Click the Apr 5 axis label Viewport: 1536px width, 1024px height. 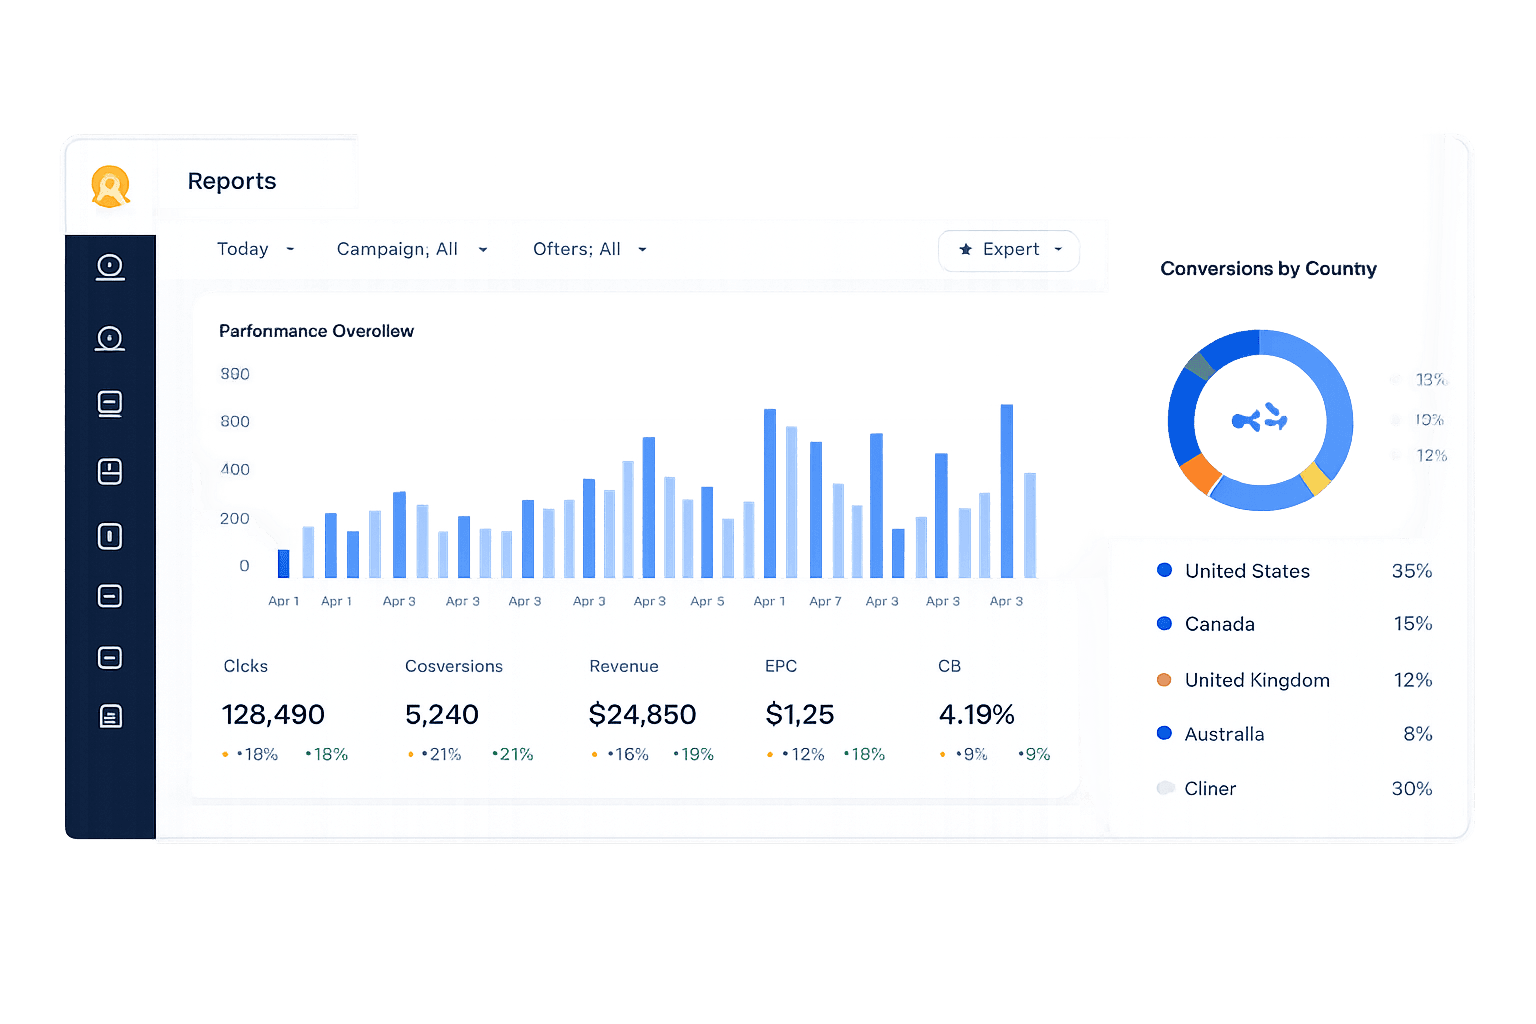[x=707, y=601]
